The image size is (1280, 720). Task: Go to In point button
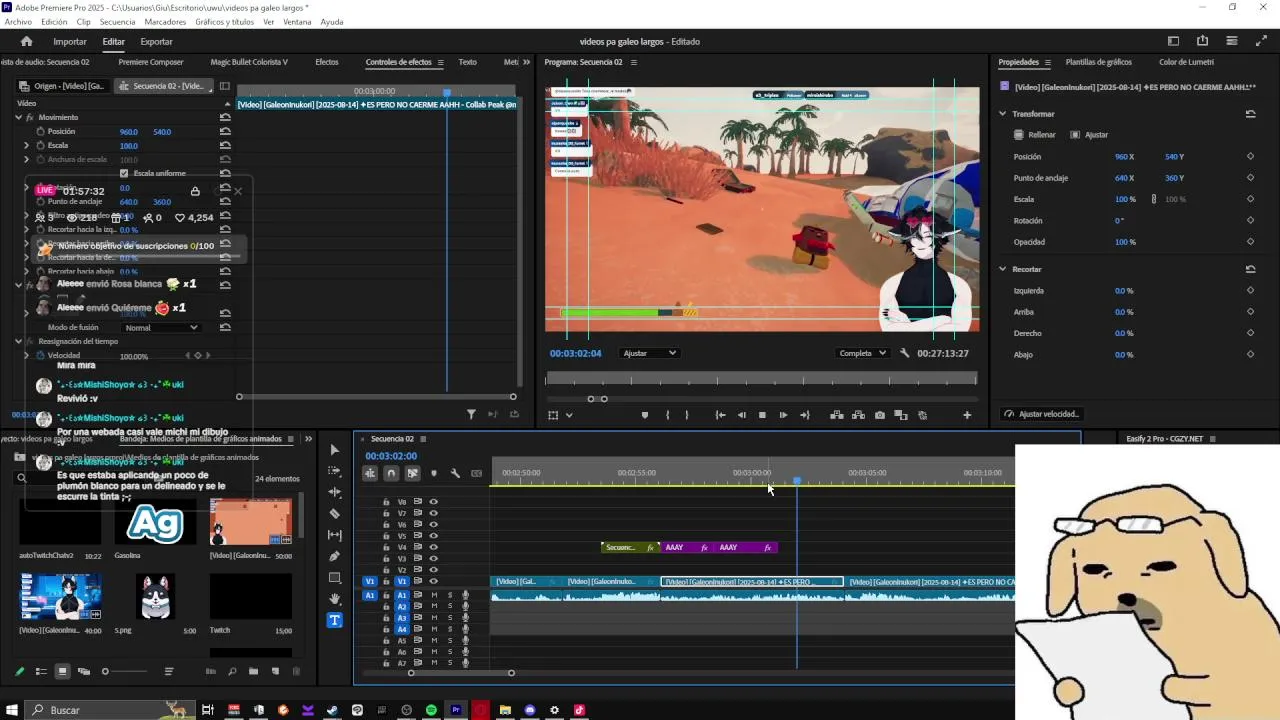click(x=720, y=415)
